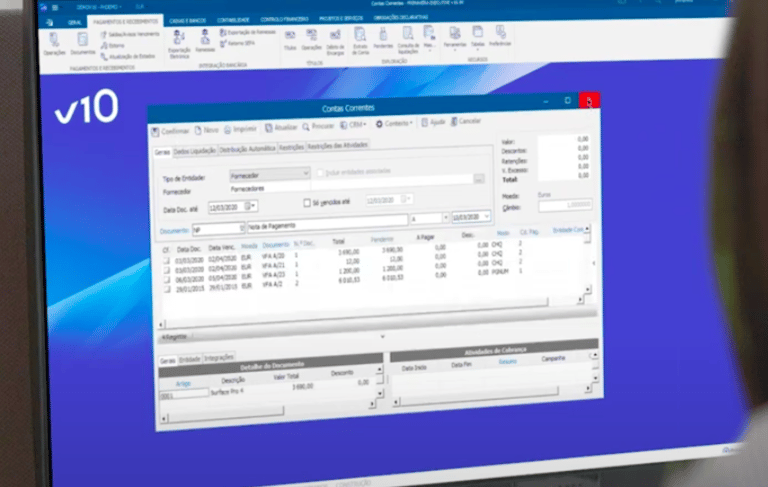Check the row for document VFA A/20
The width and height of the screenshot is (768, 487).
167,261
